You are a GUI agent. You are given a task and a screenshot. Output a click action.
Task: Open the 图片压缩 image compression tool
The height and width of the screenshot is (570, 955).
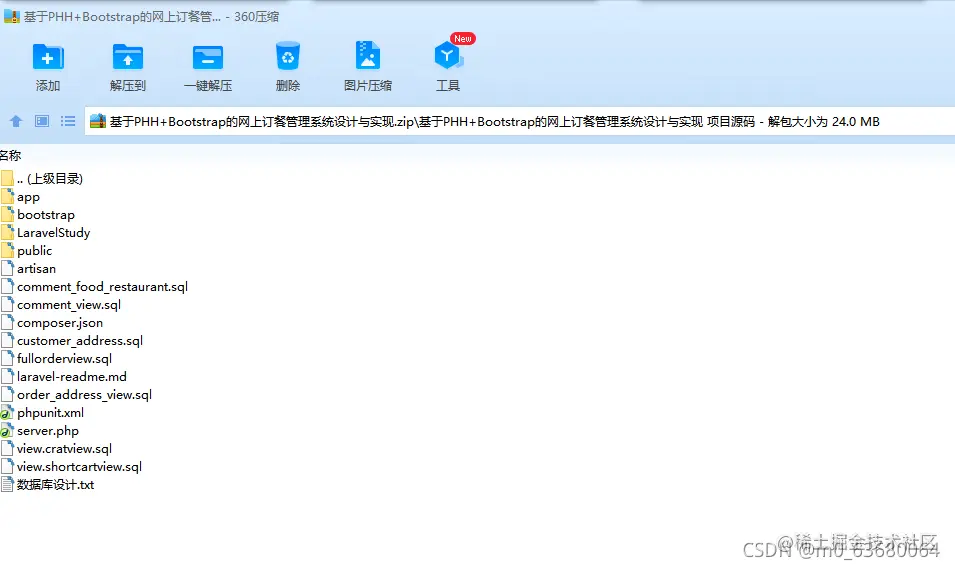[367, 57]
